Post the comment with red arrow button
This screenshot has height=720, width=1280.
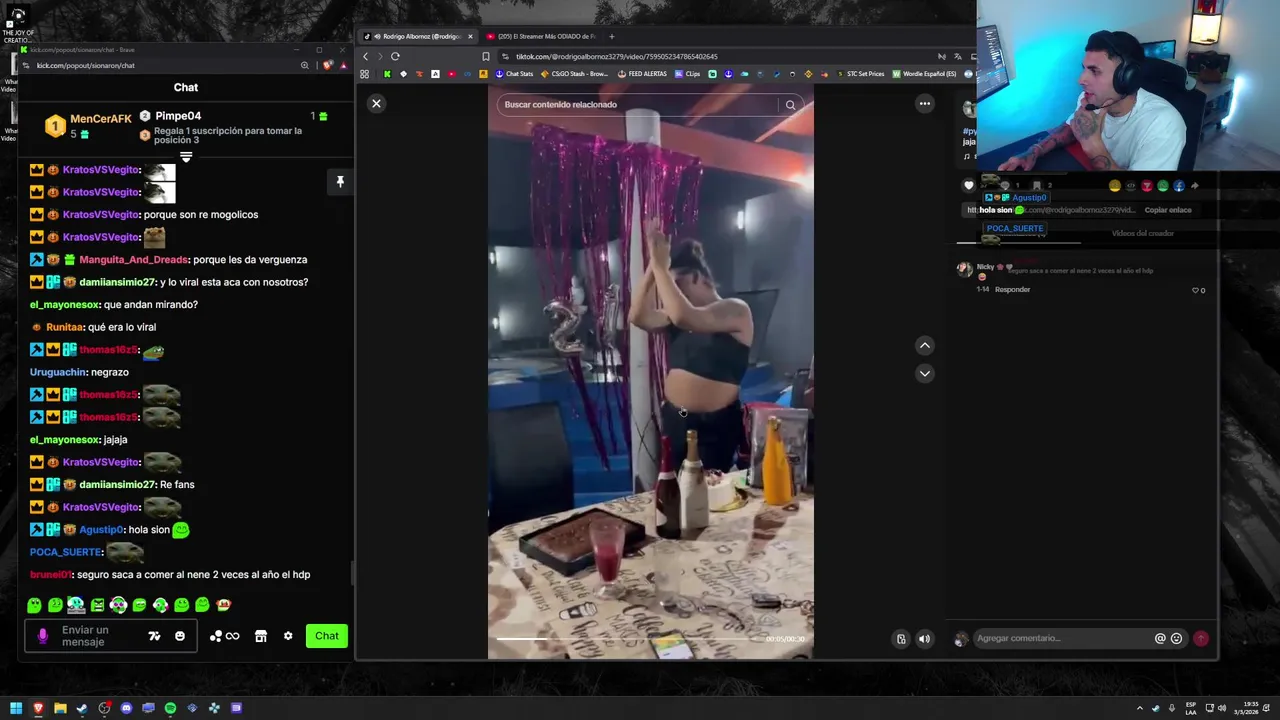click(x=1201, y=638)
